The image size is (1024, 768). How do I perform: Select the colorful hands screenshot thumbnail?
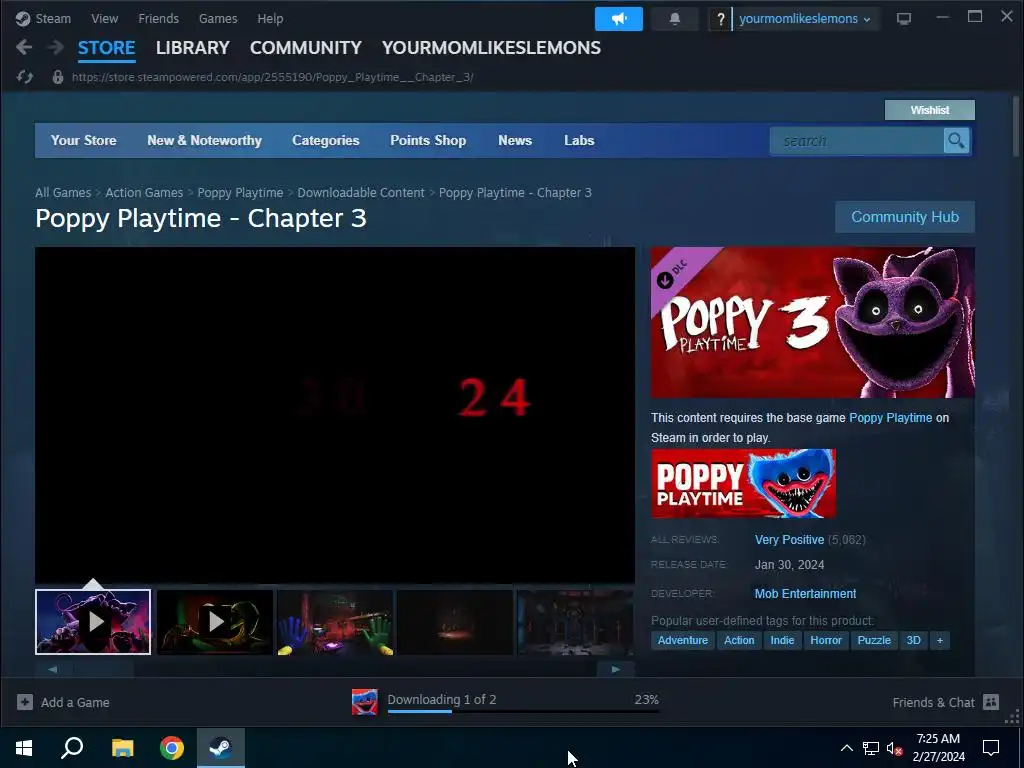[335, 622]
